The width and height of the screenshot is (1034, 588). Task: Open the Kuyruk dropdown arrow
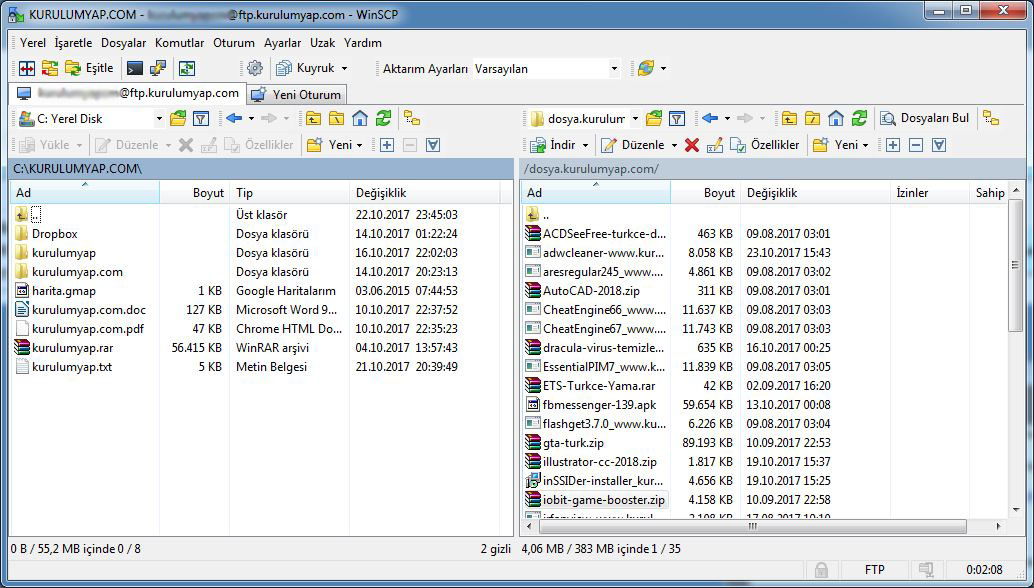[344, 69]
